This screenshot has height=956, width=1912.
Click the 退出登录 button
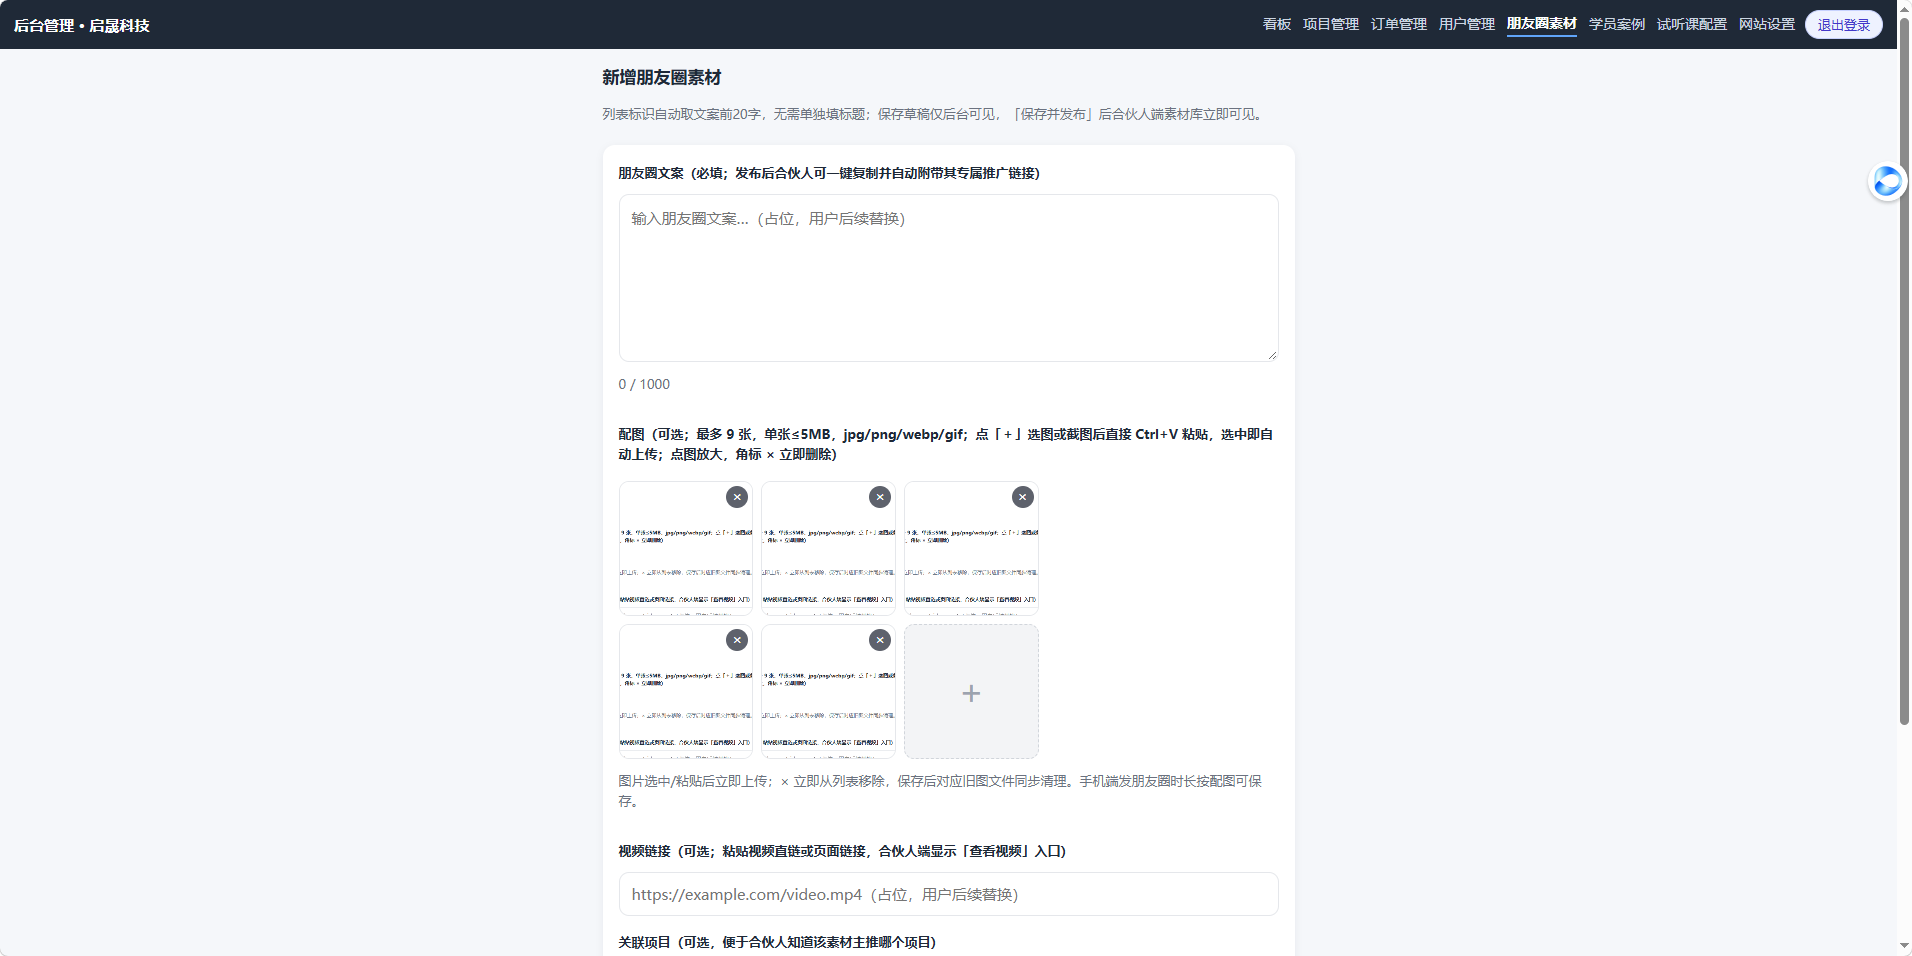pyautogui.click(x=1844, y=25)
